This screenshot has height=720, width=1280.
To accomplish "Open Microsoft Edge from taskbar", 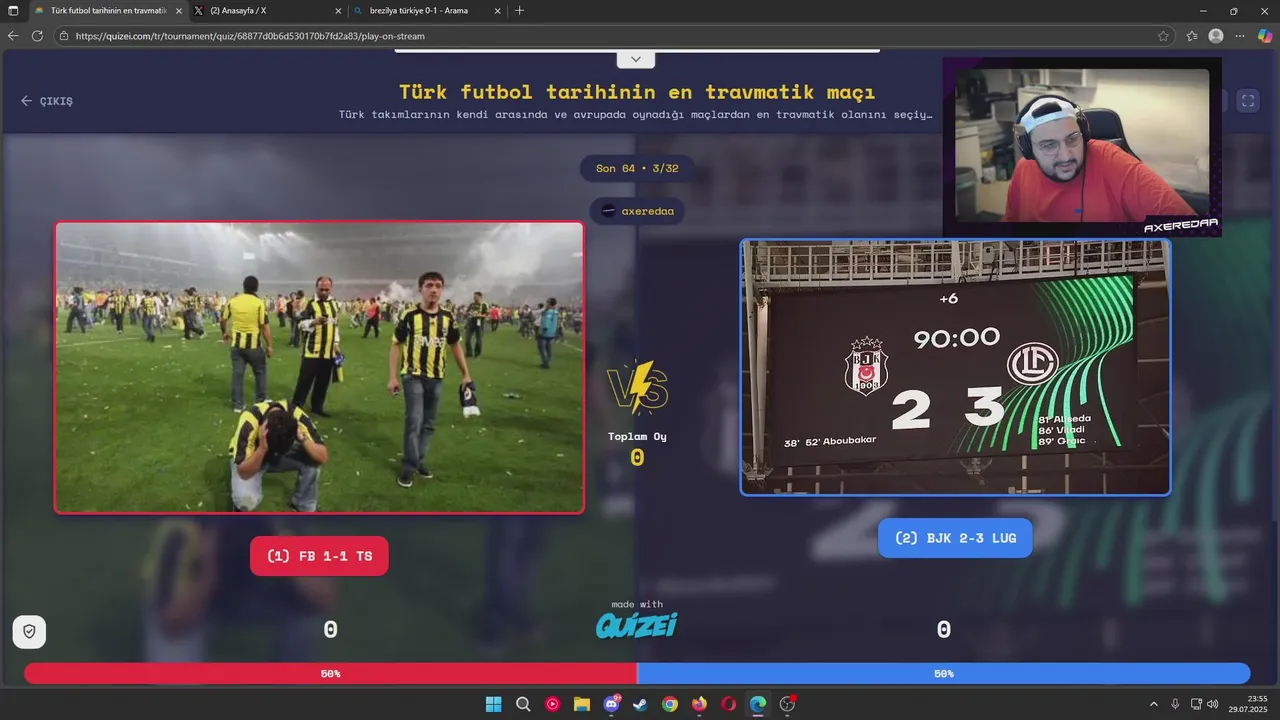I will click(x=758, y=704).
